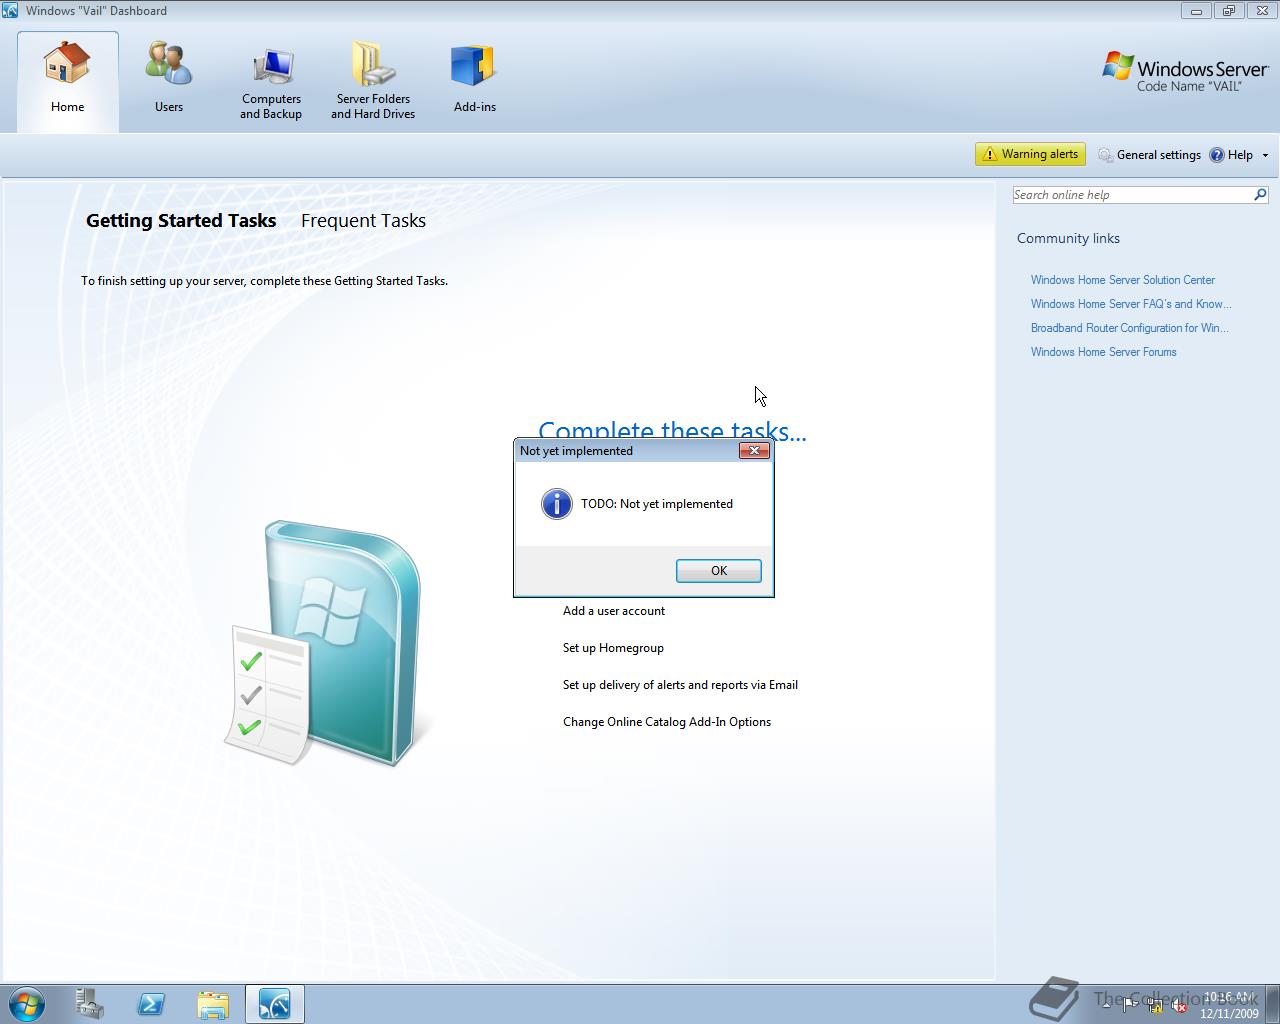Click the server box with checklist image
Image resolution: width=1280 pixels, height=1024 pixels.
click(327, 644)
